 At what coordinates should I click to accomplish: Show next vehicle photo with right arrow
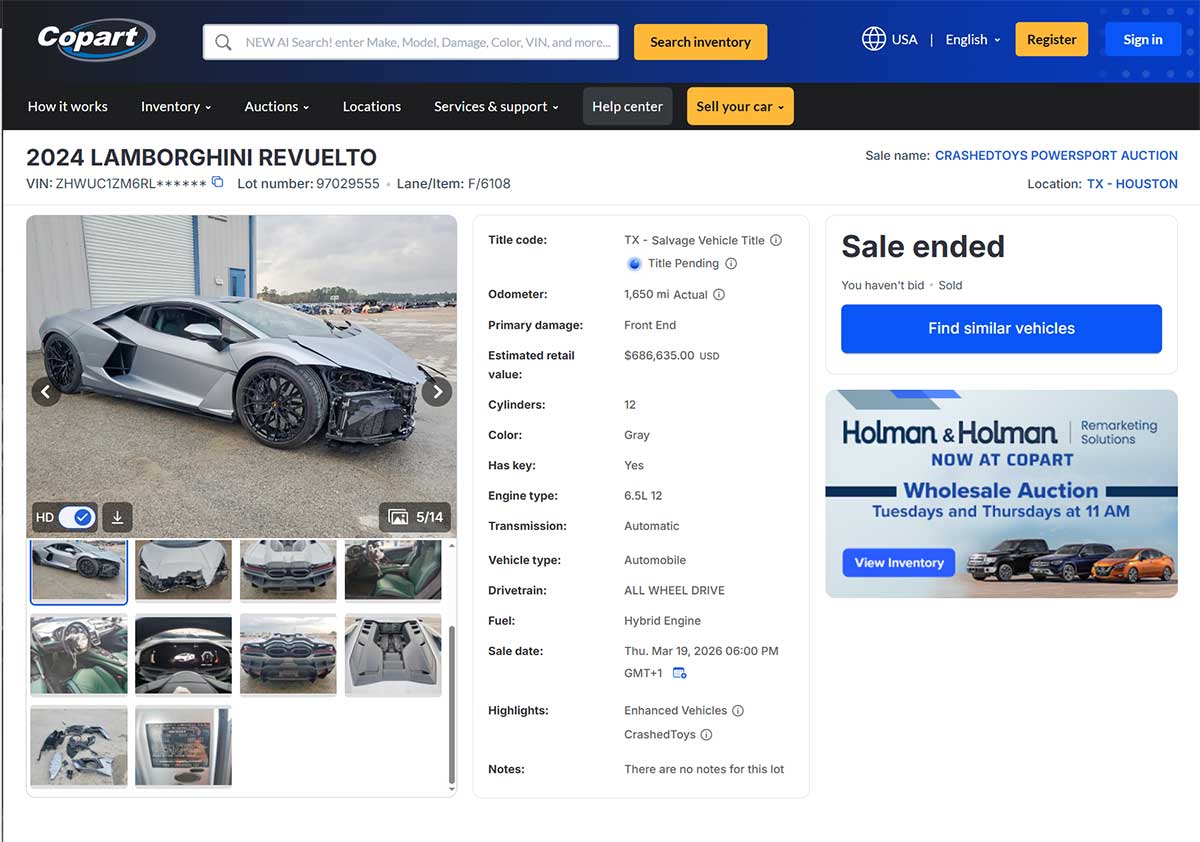(x=436, y=391)
